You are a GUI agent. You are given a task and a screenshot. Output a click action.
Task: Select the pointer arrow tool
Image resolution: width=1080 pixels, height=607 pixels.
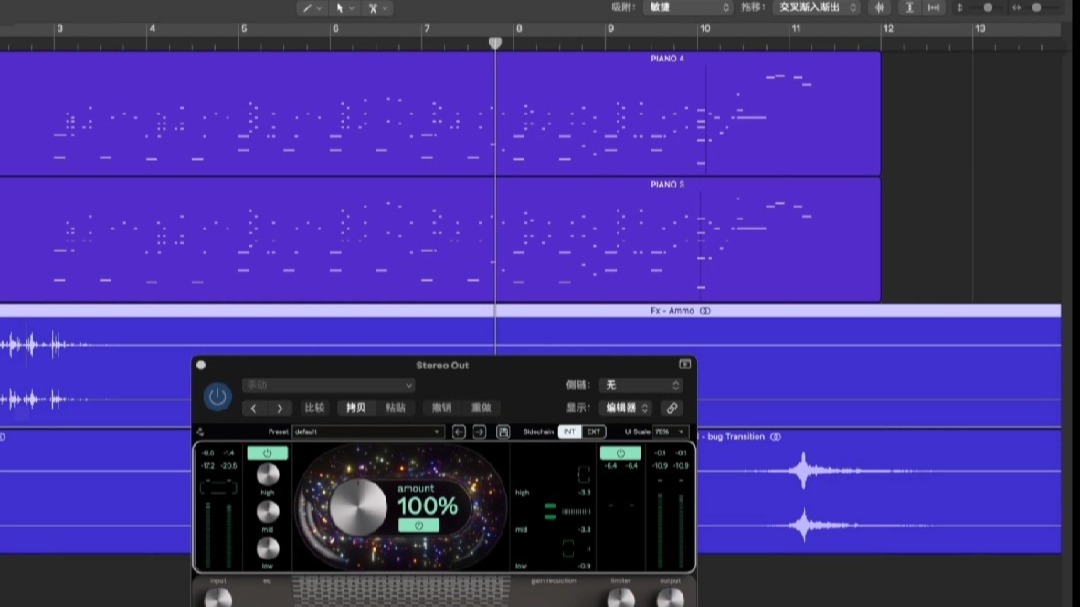(340, 8)
